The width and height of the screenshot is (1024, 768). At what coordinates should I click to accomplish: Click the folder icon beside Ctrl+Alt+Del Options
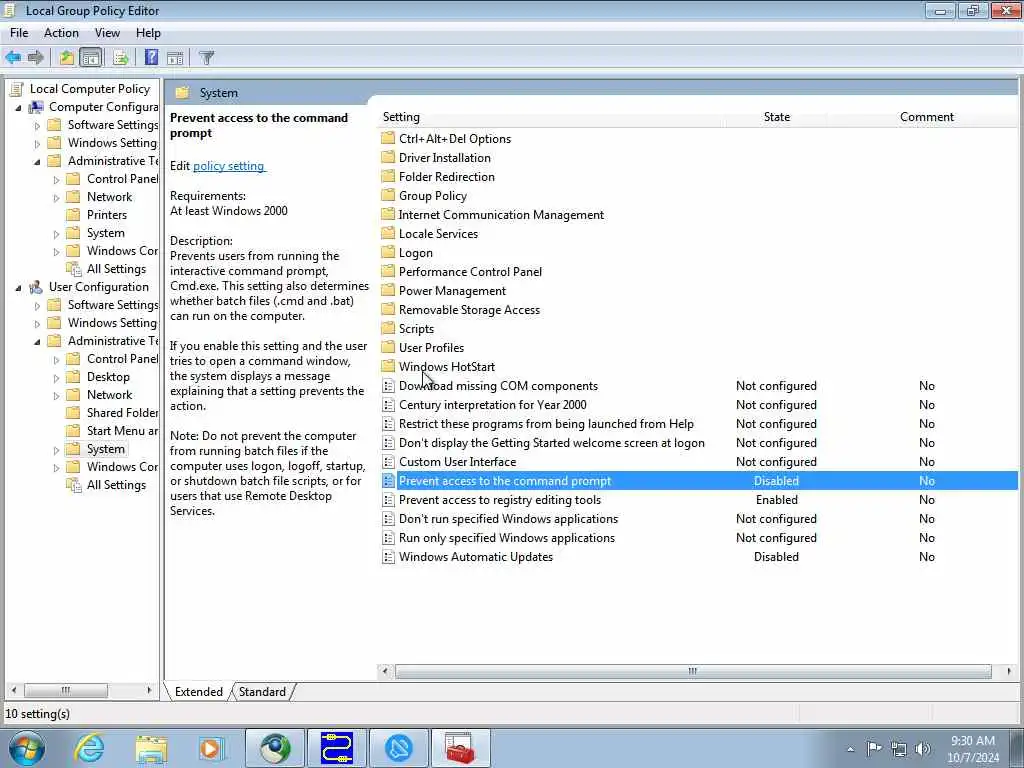click(388, 138)
